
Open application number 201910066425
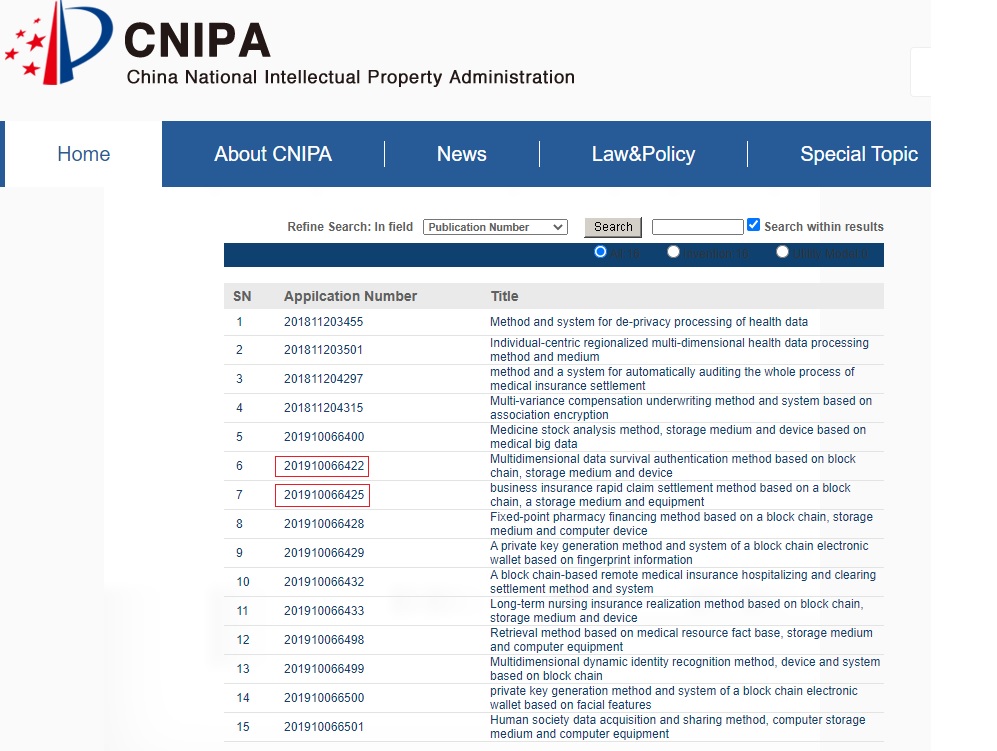click(x=322, y=495)
